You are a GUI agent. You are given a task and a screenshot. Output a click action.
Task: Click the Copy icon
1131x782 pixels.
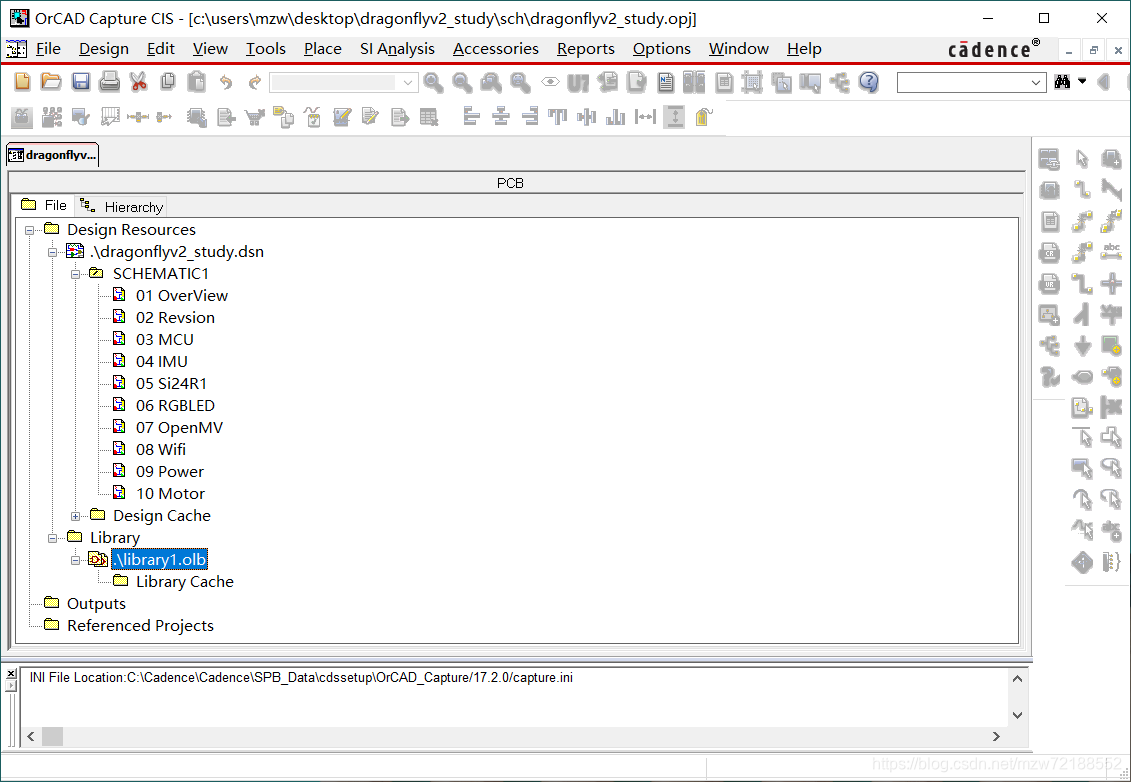(x=167, y=82)
